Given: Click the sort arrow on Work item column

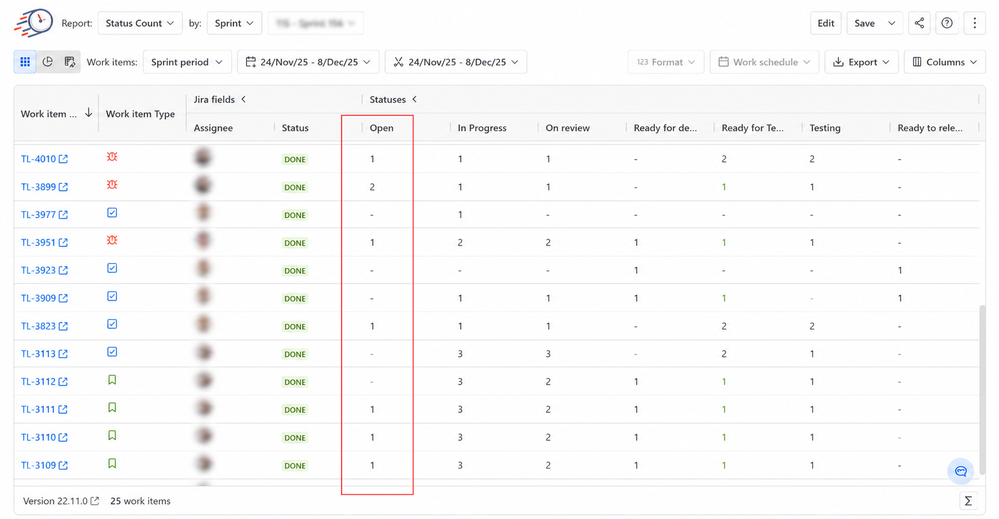Looking at the screenshot, I should [x=89, y=113].
